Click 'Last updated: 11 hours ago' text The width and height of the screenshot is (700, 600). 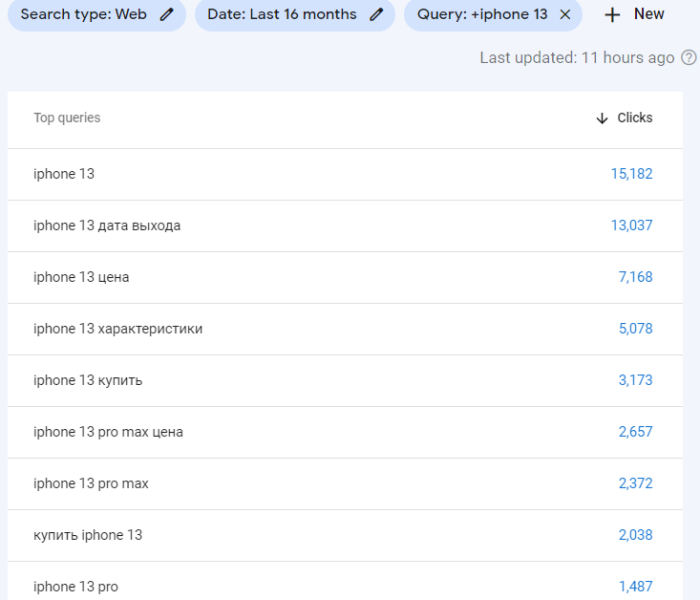[x=577, y=58]
